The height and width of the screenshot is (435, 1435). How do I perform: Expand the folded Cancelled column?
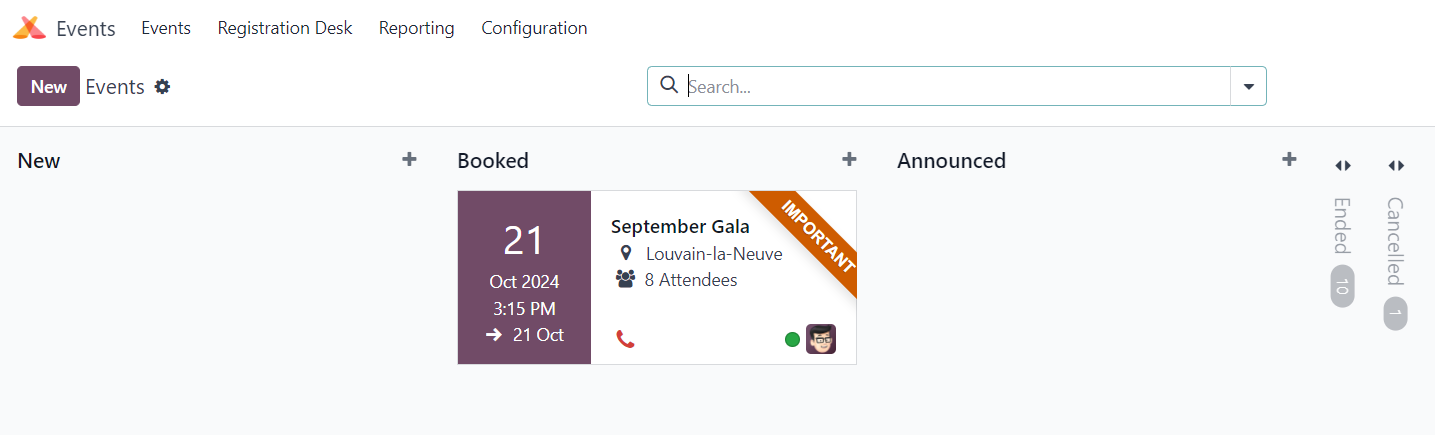pyautogui.click(x=1396, y=166)
